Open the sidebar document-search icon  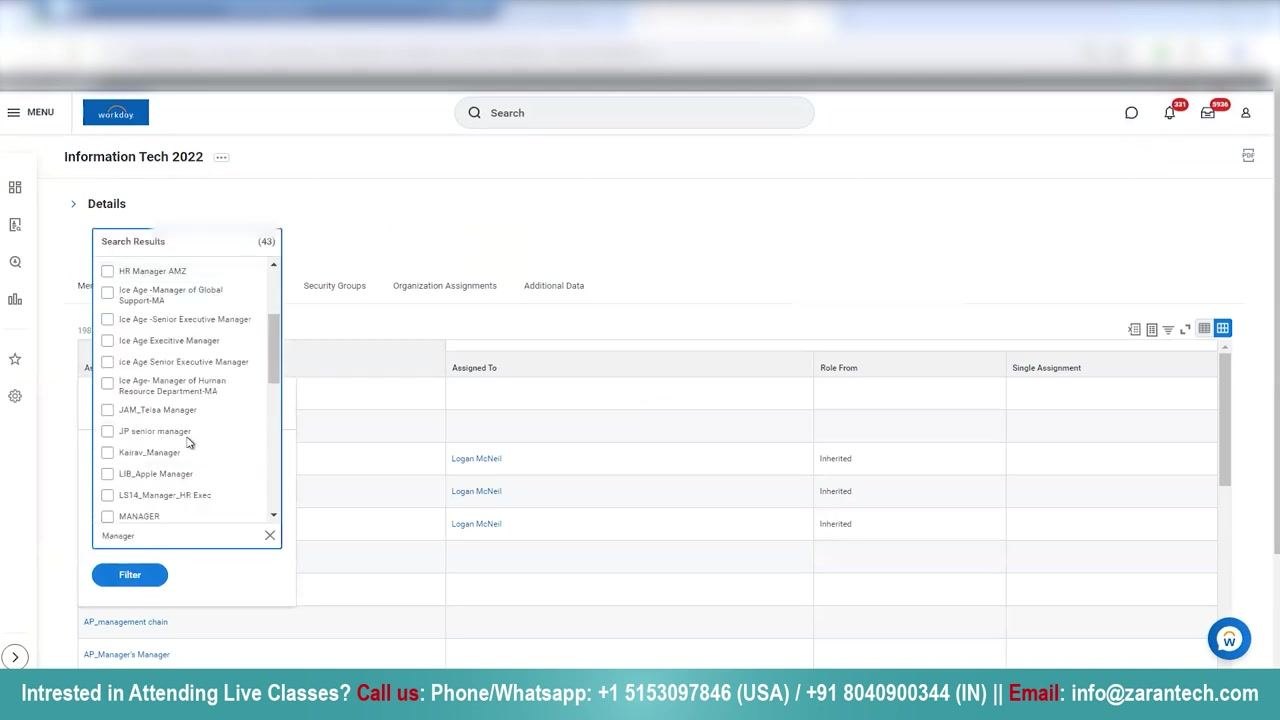pyautogui.click(x=15, y=225)
